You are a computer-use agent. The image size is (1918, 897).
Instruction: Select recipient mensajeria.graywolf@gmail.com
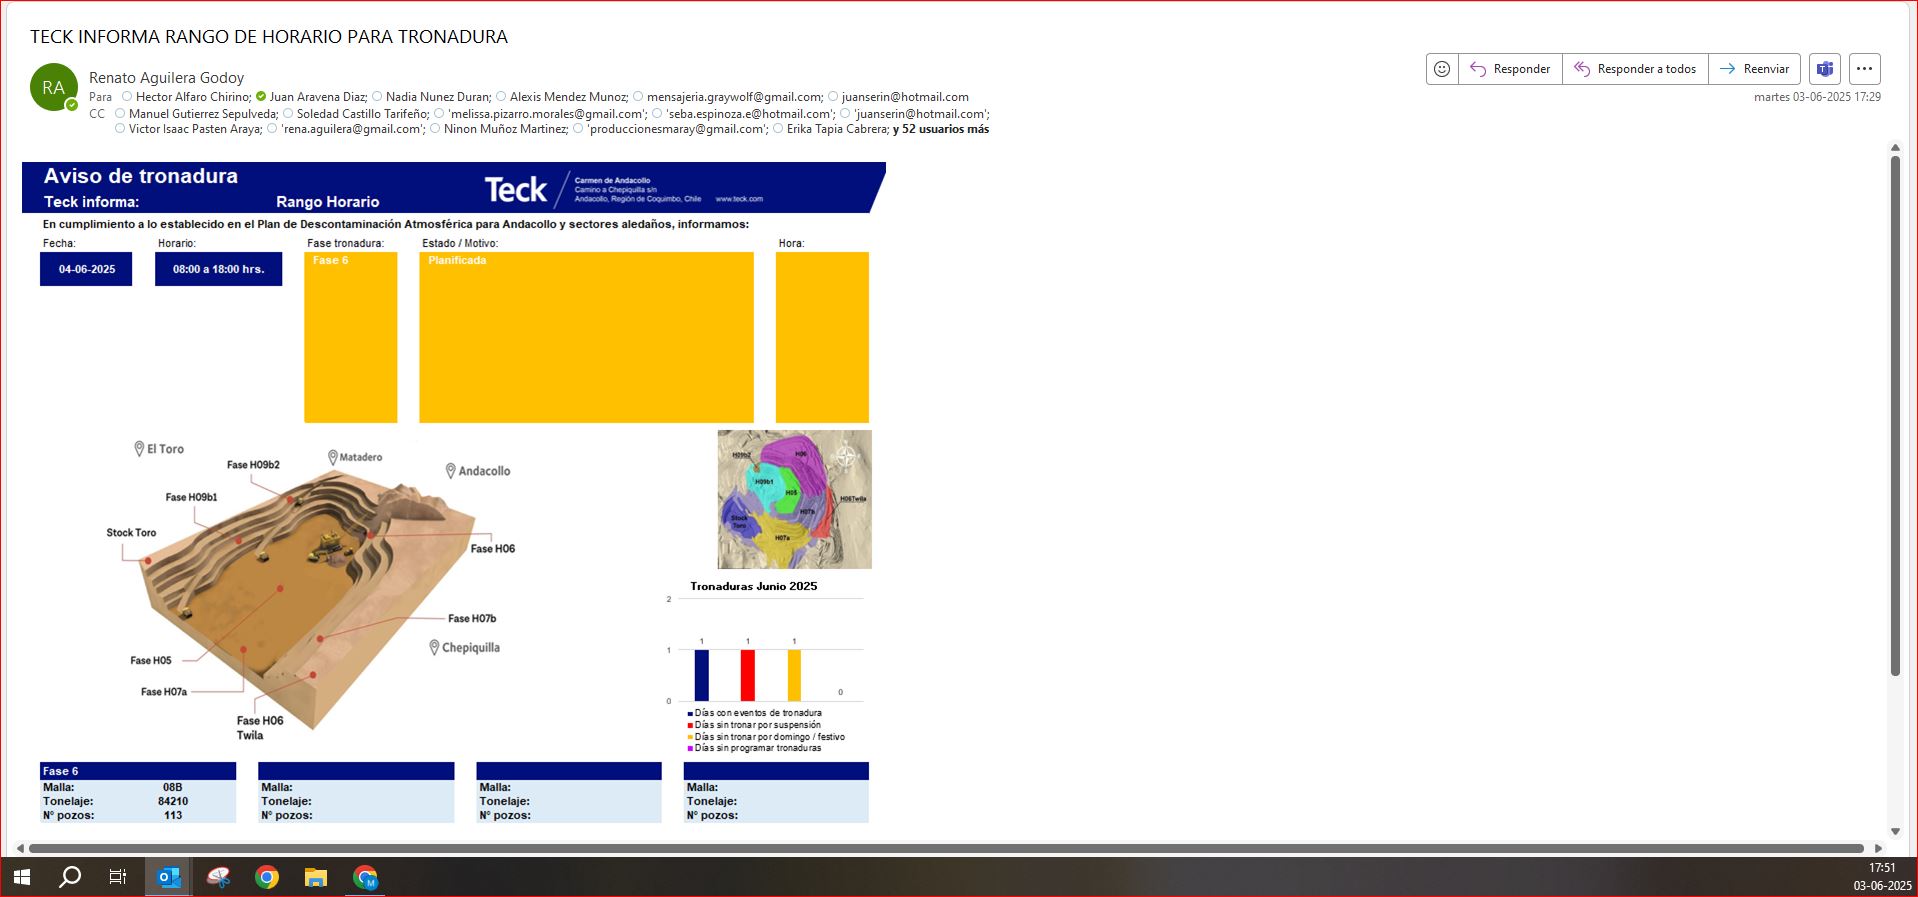734,97
